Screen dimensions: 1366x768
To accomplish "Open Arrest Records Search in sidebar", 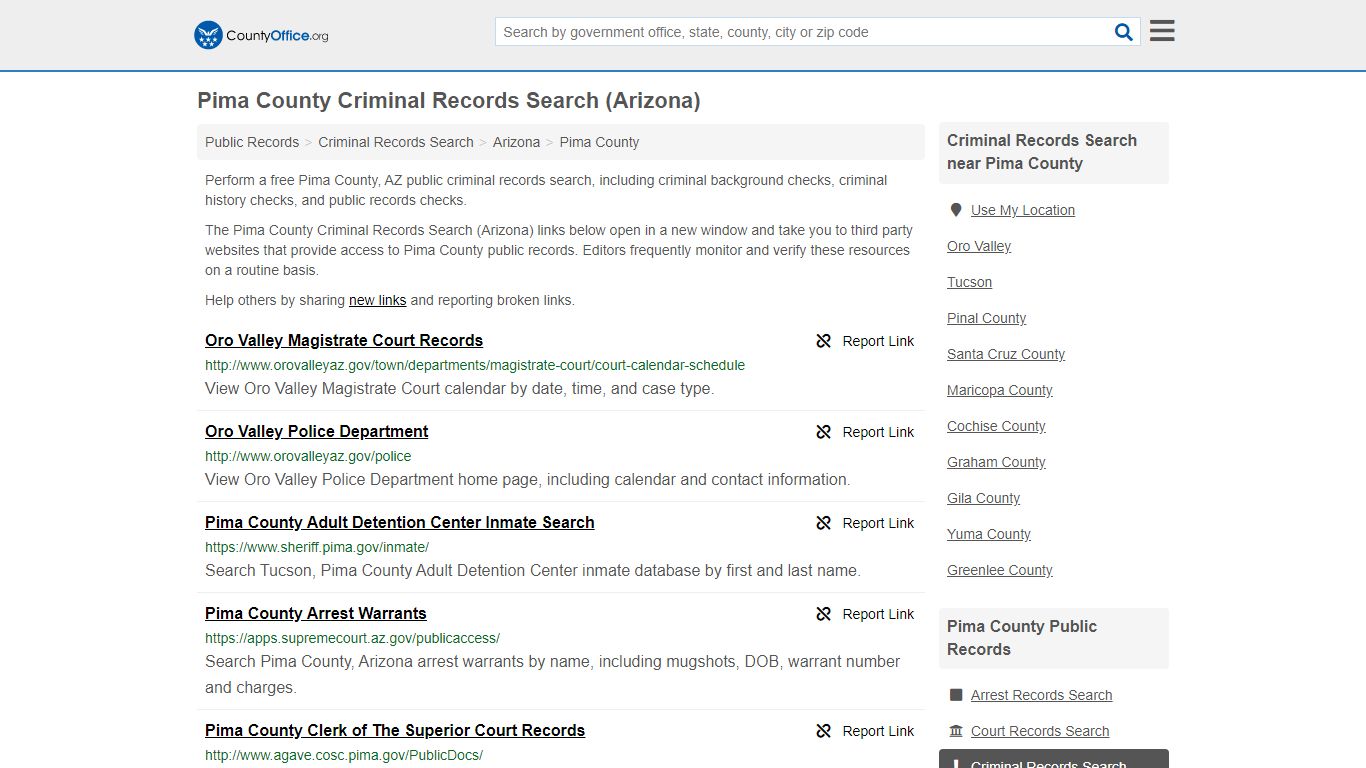I will [x=1042, y=695].
